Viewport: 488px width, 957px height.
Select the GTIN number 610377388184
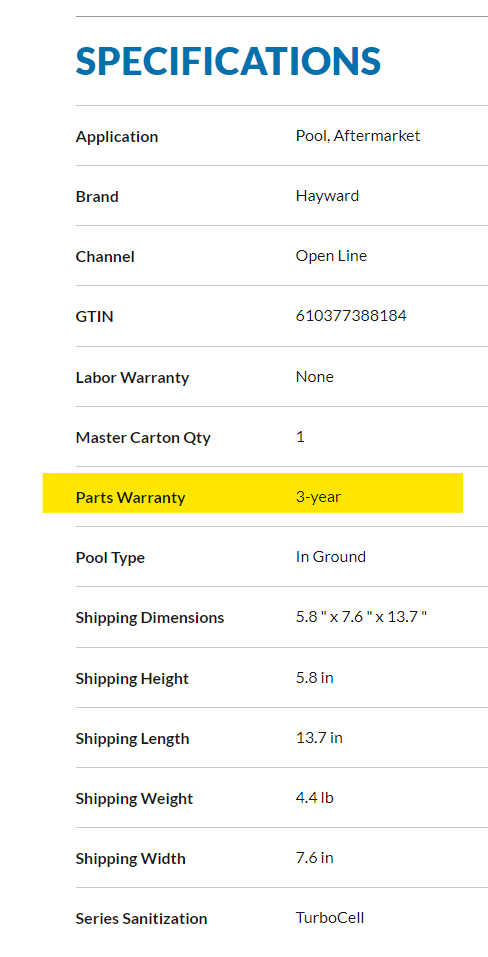coord(351,316)
